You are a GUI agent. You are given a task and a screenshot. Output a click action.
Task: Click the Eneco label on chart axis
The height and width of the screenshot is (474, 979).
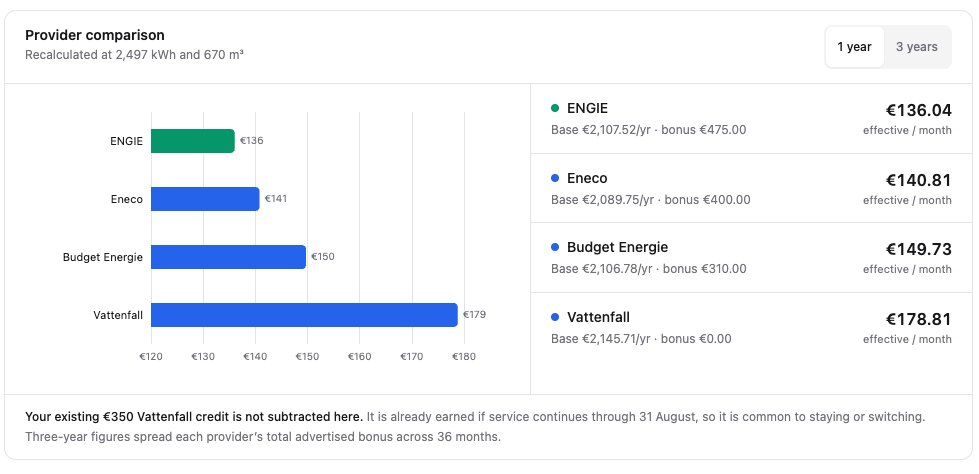coord(126,199)
